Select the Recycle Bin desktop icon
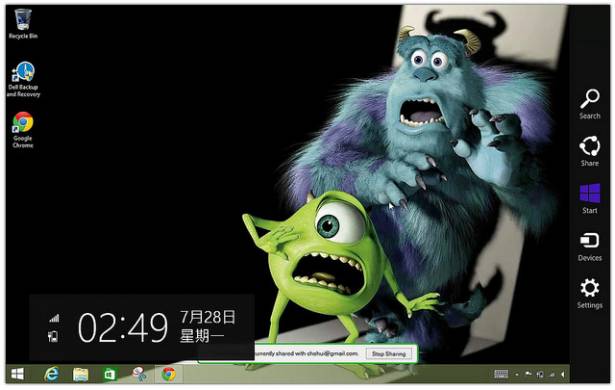The height and width of the screenshot is (390, 615). pyautogui.click(x=23, y=24)
